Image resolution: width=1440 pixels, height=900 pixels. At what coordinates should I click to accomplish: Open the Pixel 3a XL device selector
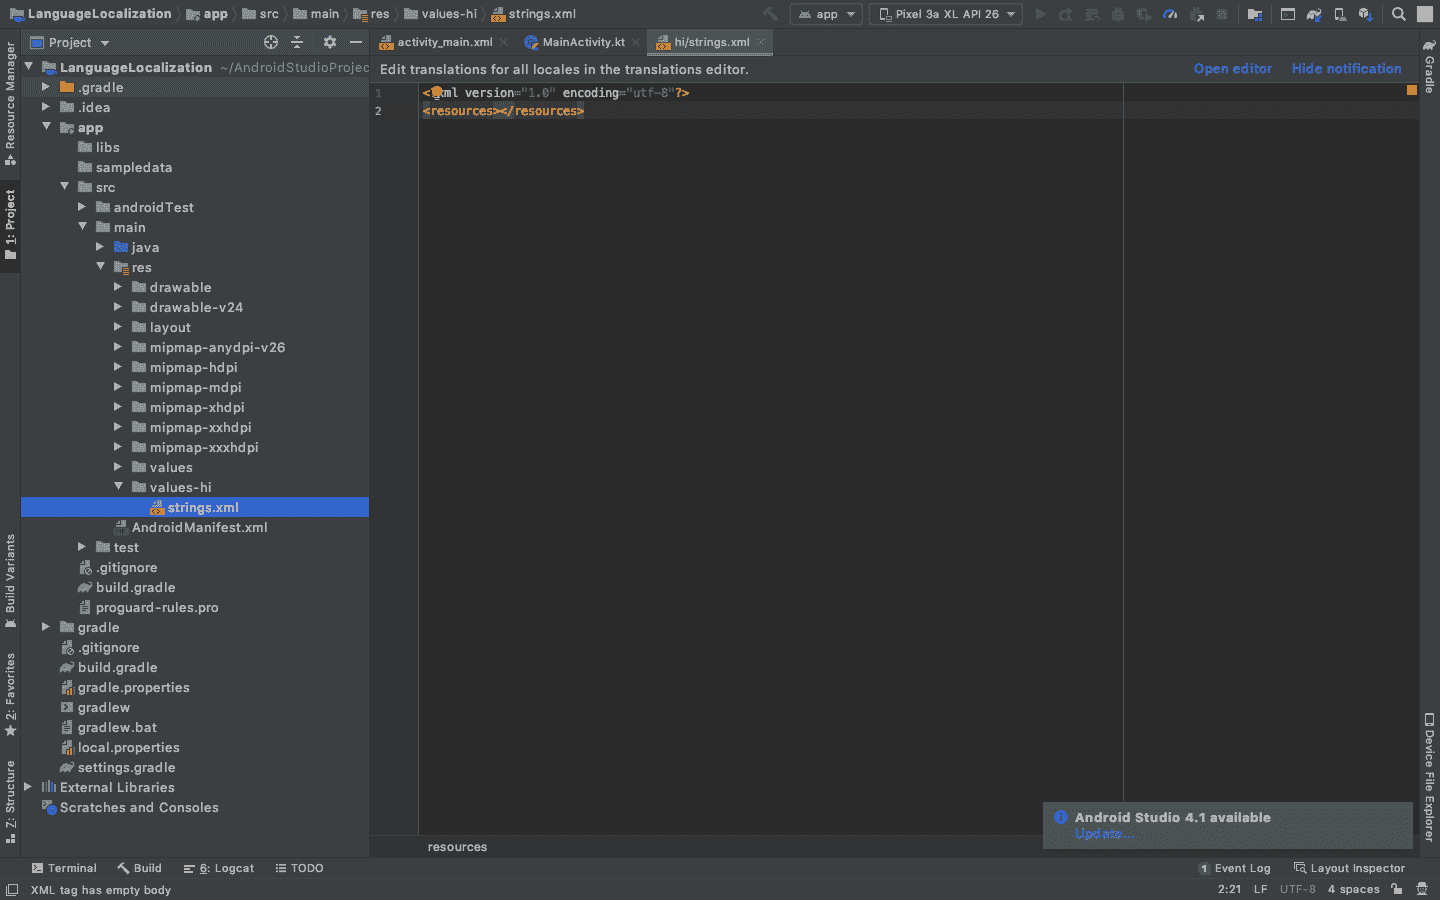(x=944, y=13)
